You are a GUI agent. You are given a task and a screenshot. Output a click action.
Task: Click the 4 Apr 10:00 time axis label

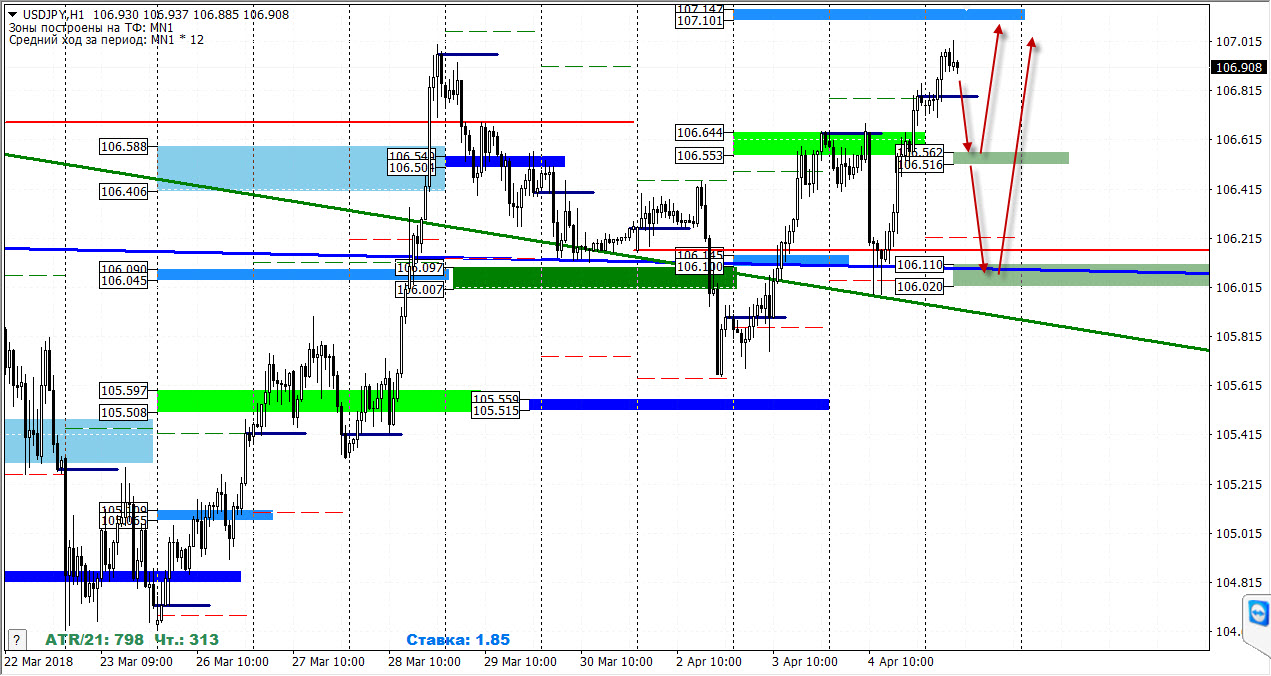pyautogui.click(x=901, y=662)
